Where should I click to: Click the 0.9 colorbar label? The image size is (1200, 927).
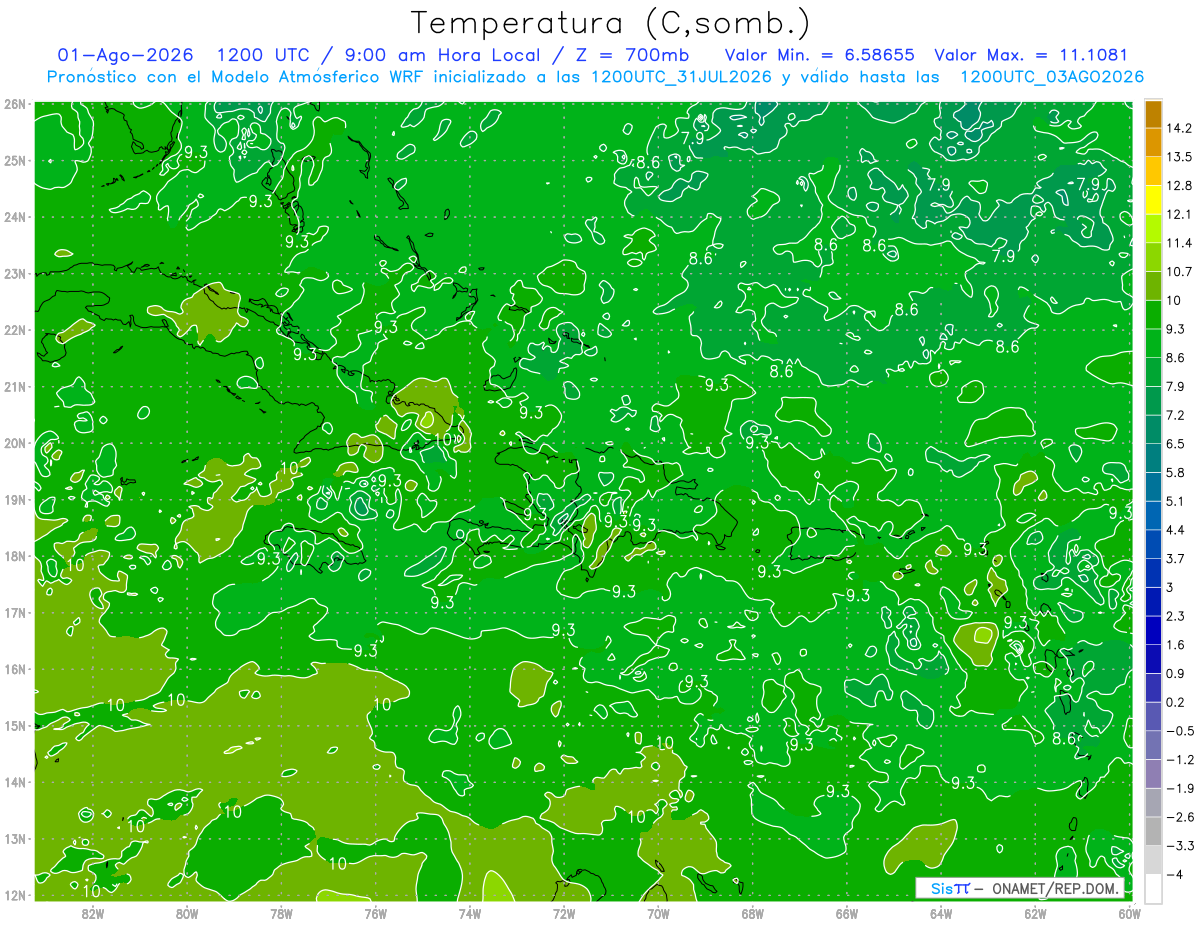pyautogui.click(x=1175, y=674)
